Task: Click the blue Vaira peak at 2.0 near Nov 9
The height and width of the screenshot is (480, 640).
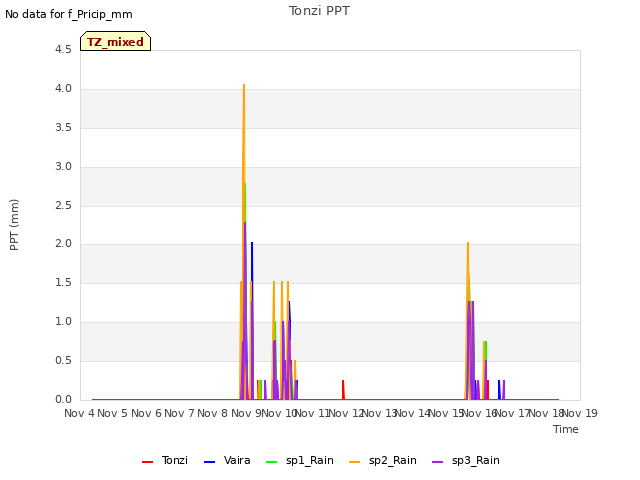Action: point(252,243)
